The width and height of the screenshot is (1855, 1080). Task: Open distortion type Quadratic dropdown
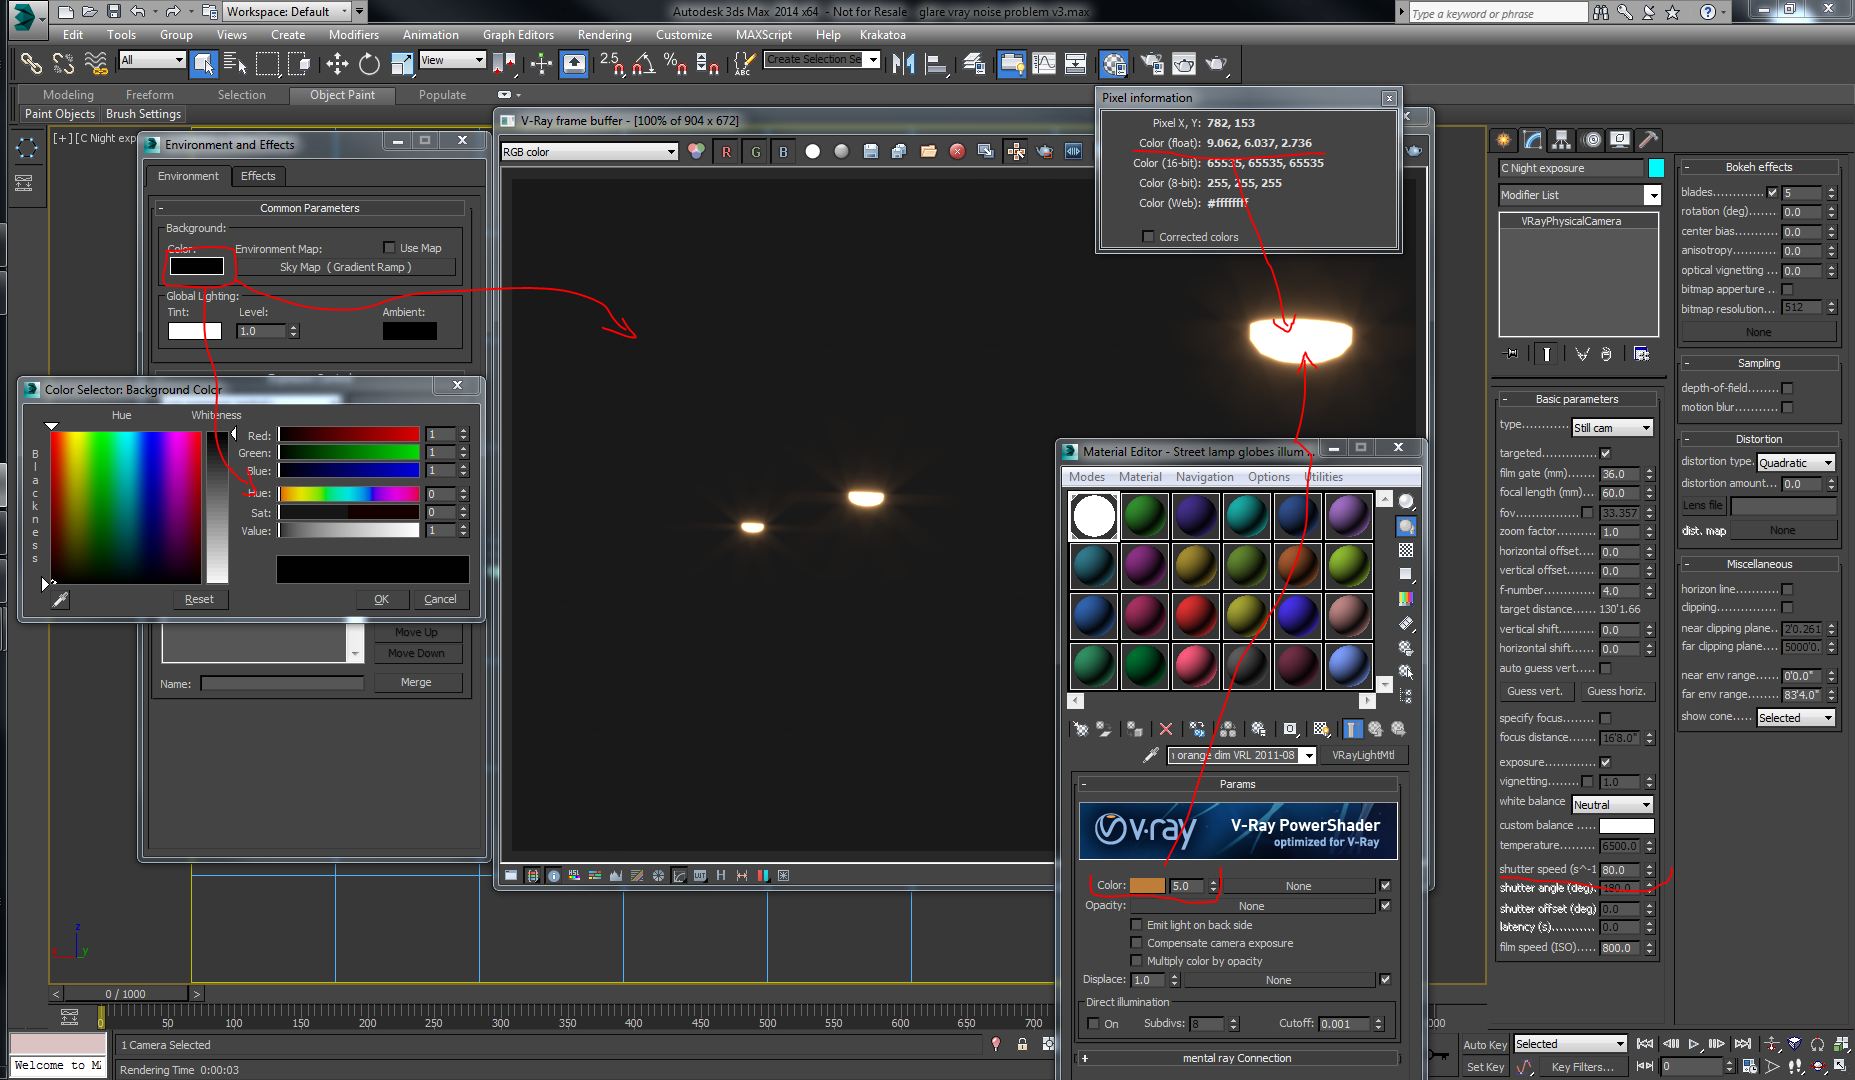click(1796, 463)
